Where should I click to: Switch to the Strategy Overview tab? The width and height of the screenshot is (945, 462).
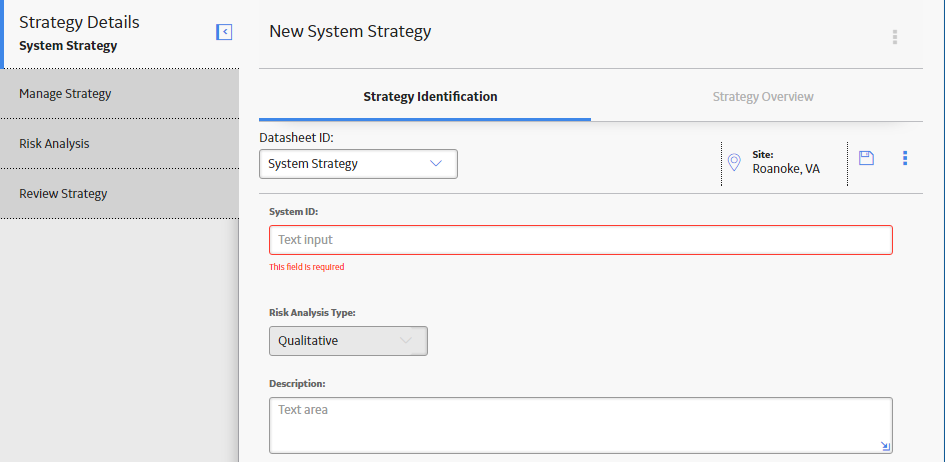point(763,96)
